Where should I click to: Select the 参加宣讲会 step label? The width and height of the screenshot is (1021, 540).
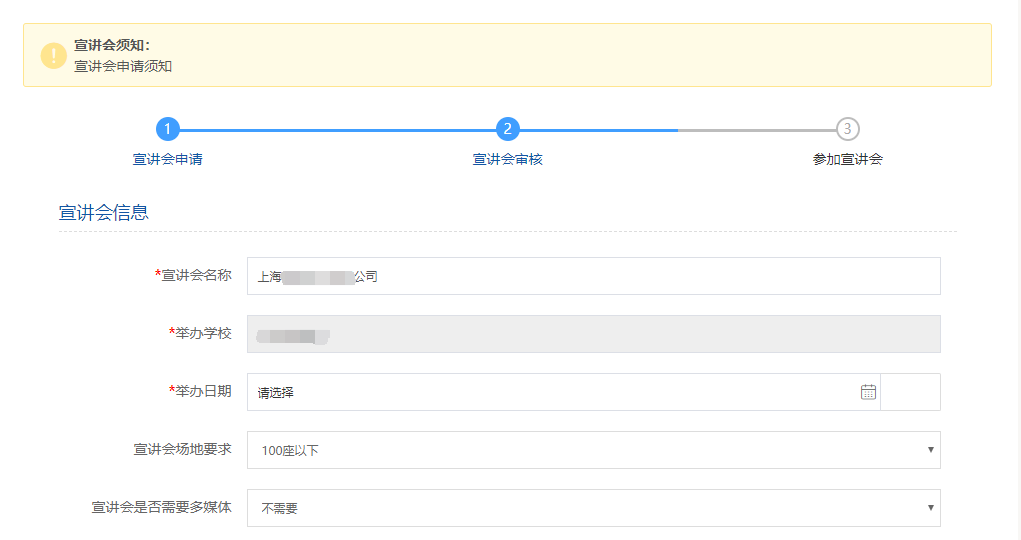coord(848,159)
